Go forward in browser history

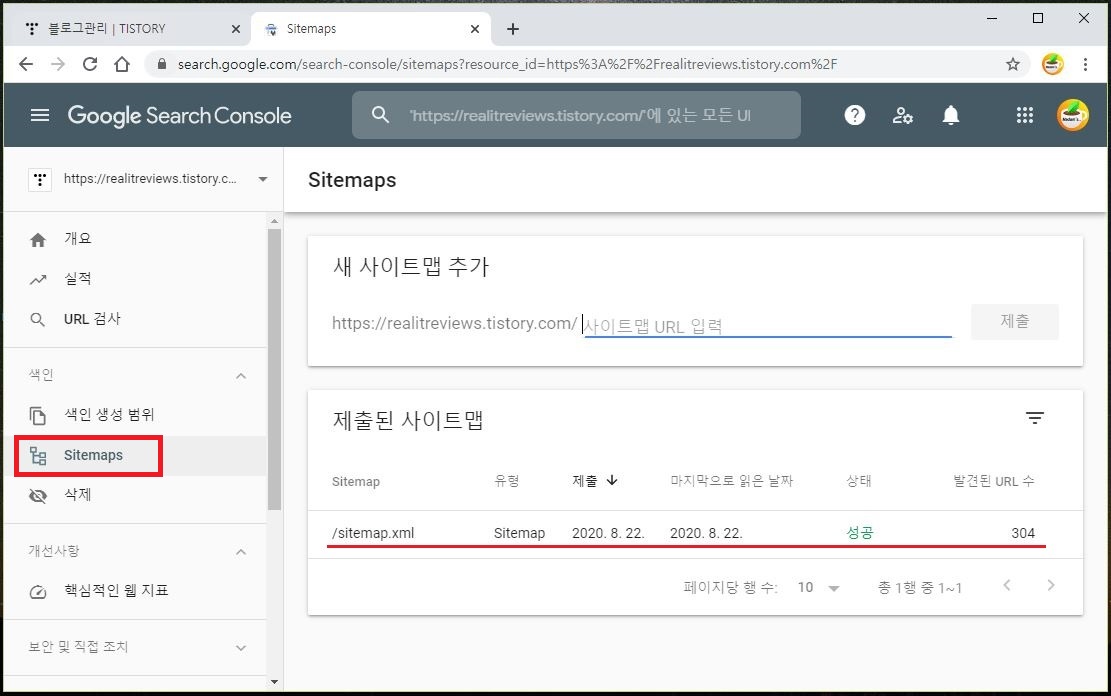click(58, 64)
